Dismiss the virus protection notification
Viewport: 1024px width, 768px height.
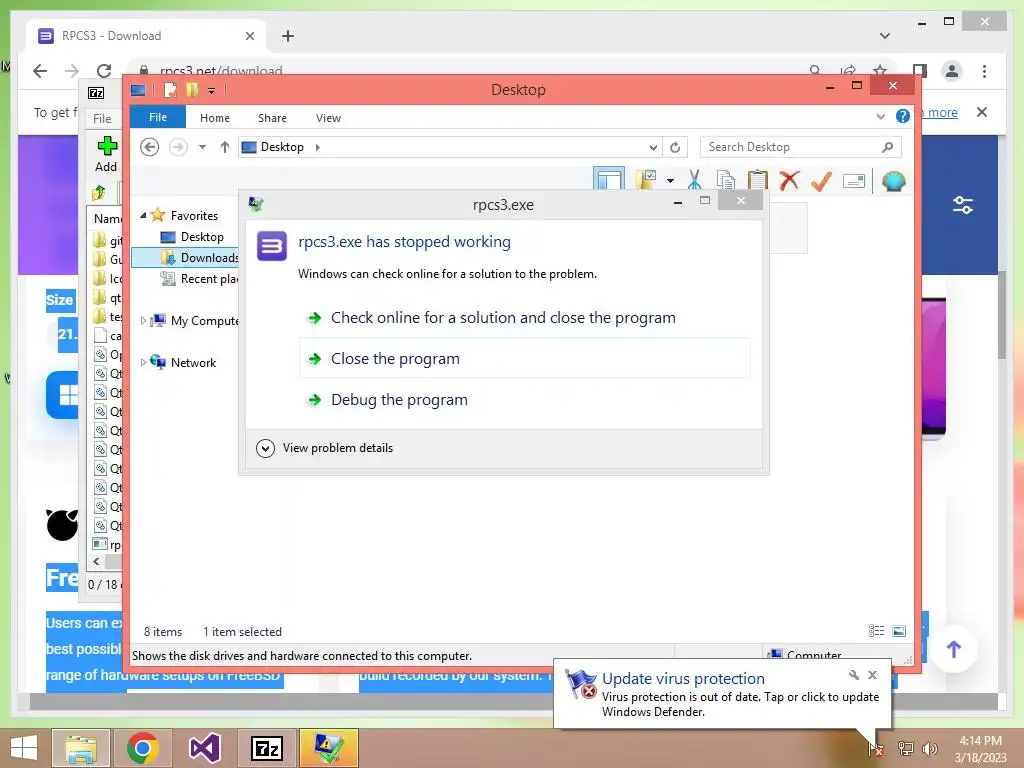(872, 675)
